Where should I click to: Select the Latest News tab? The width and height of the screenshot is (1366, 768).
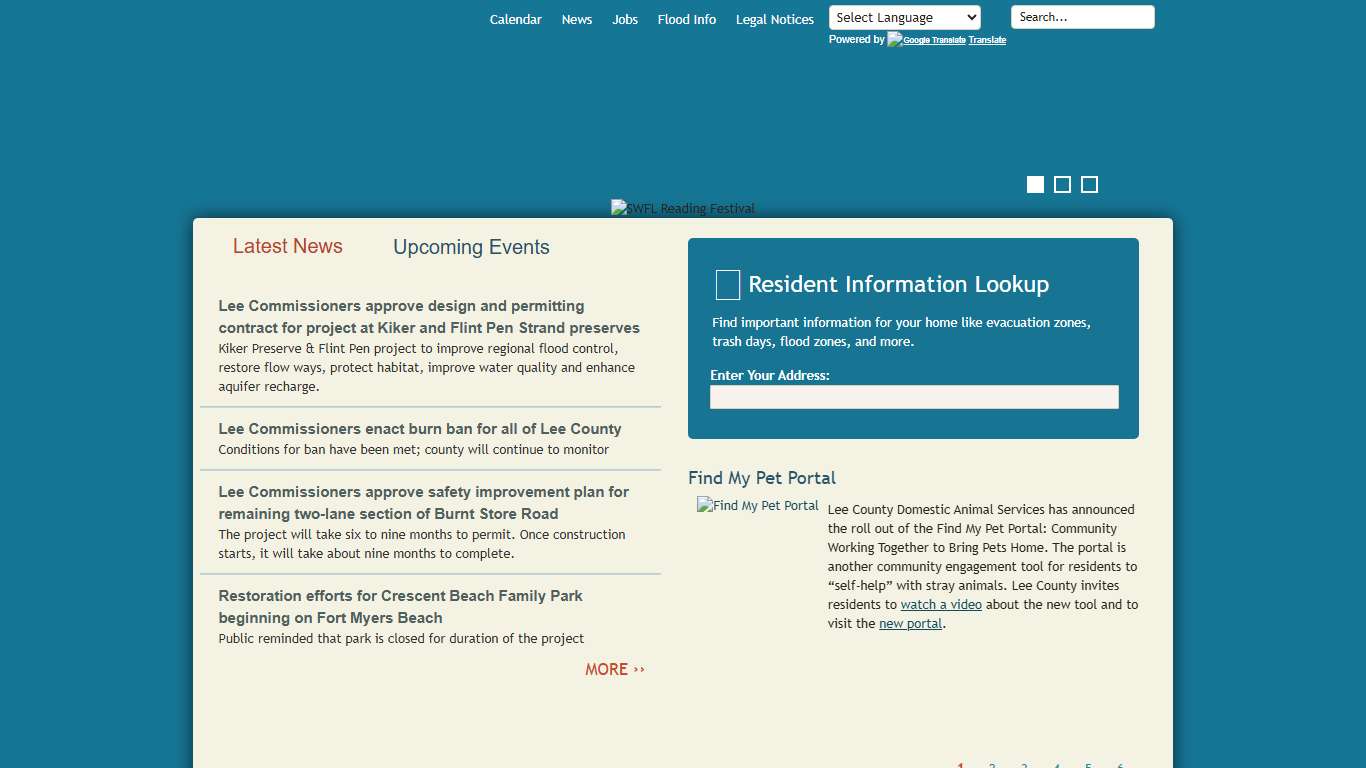(x=288, y=246)
